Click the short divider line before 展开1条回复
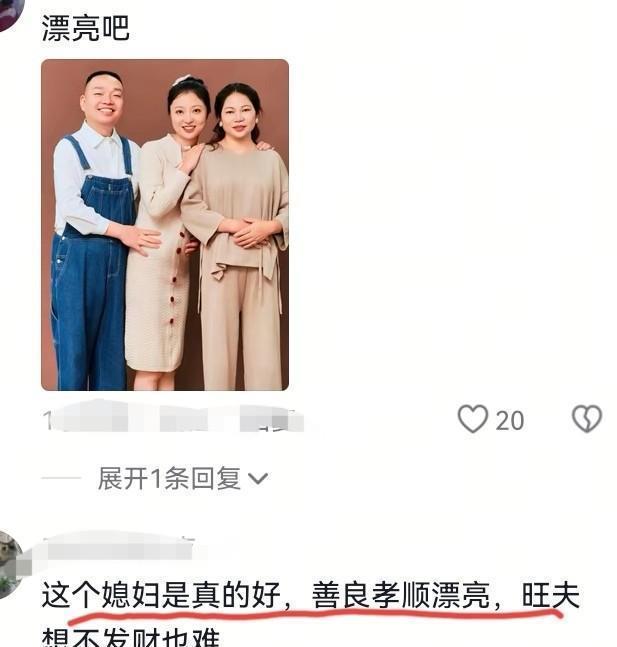This screenshot has width=617, height=647. [x=61, y=478]
